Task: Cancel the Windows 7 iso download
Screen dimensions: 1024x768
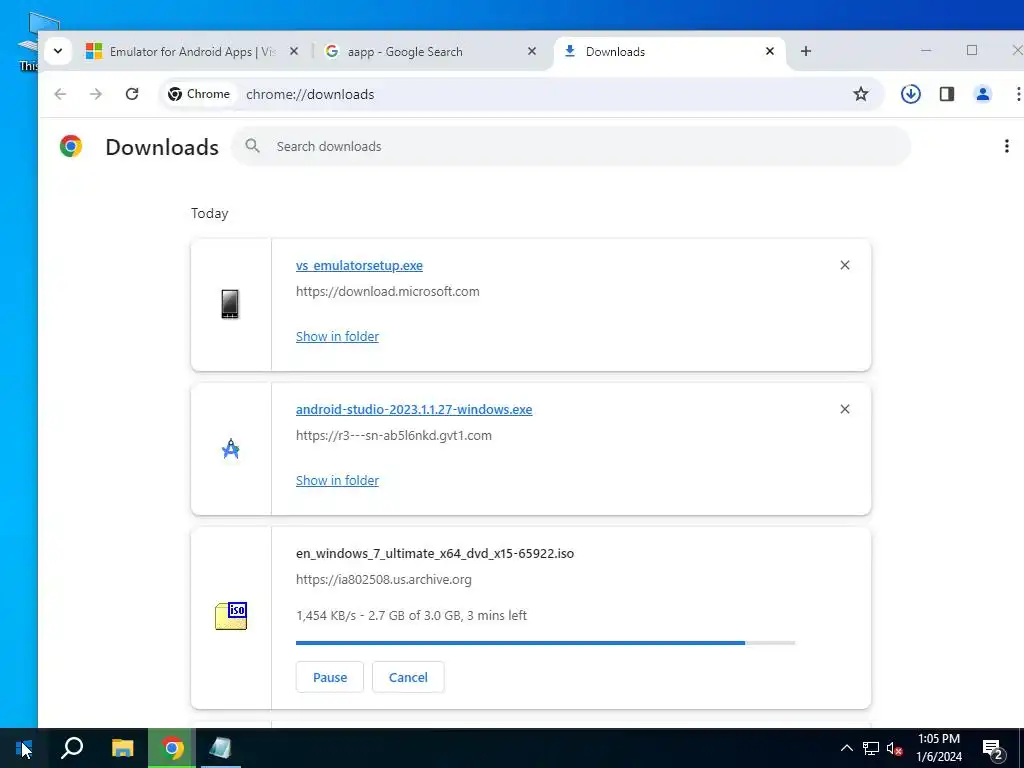Action: pyautogui.click(x=408, y=677)
